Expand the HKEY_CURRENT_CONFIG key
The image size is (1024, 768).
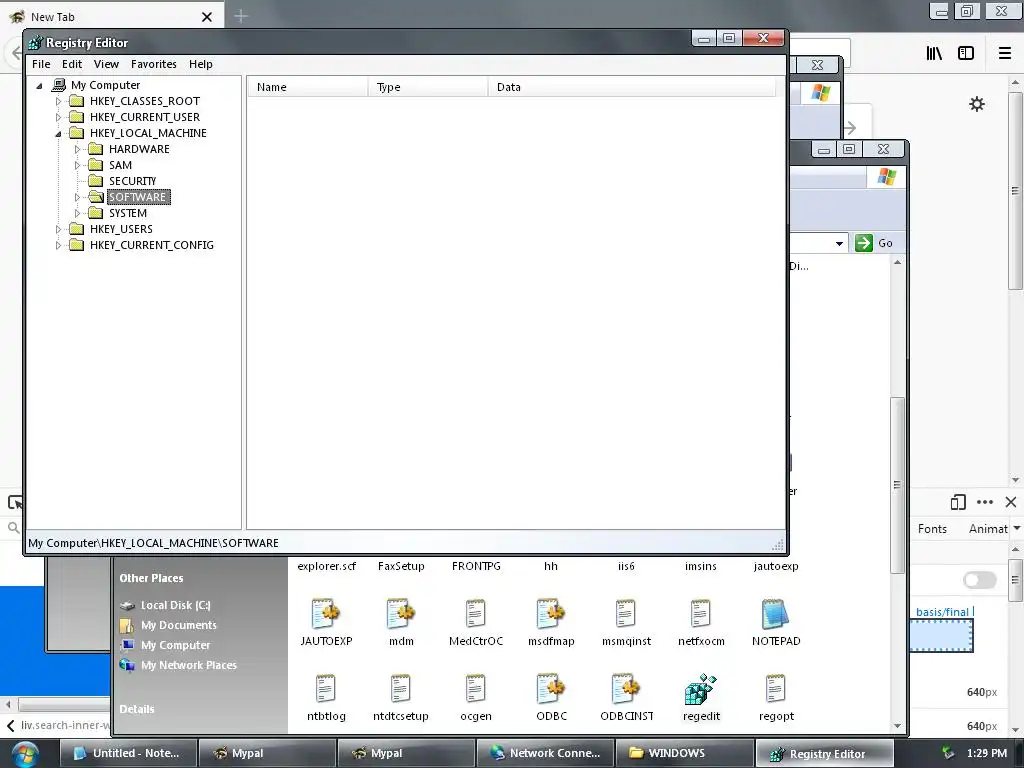click(x=58, y=246)
